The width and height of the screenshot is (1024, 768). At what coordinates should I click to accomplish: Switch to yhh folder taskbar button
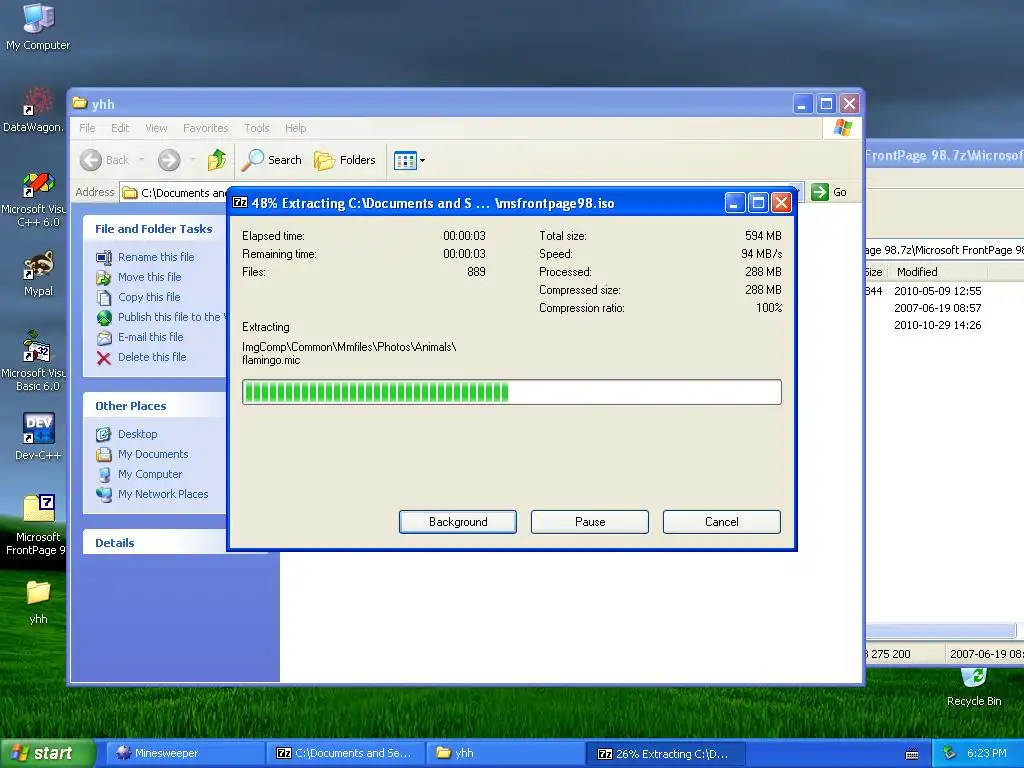coord(505,753)
